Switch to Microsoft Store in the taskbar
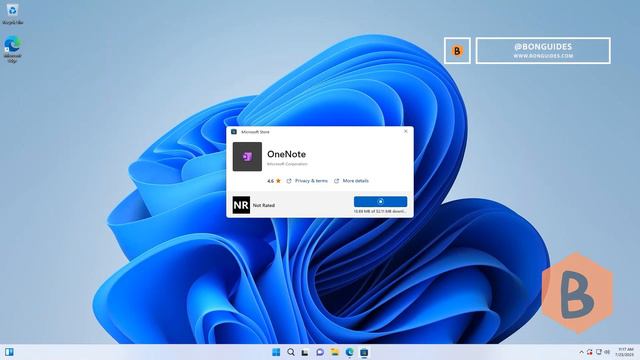640x360 pixels. [364, 352]
